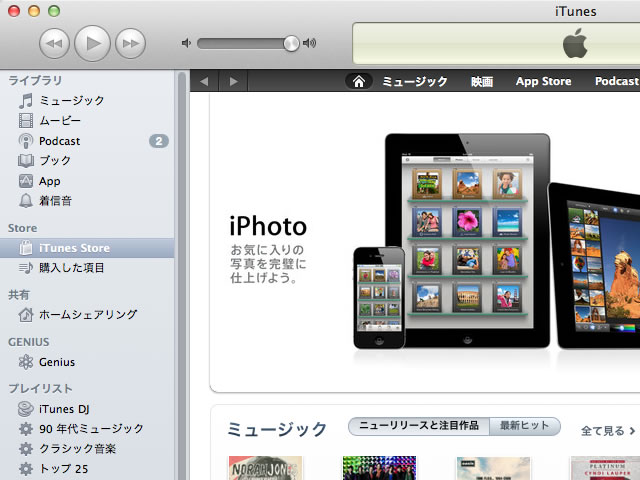Screen dimensions: 640x480
Task: Switch to the App Store tab
Action: 543,81
